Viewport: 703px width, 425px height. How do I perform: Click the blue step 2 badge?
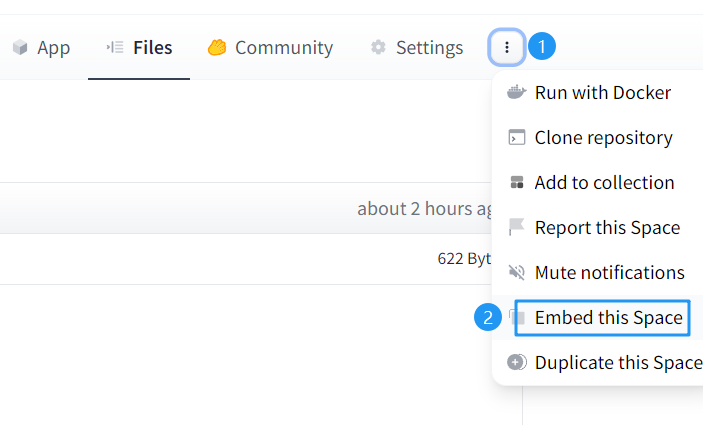488,318
